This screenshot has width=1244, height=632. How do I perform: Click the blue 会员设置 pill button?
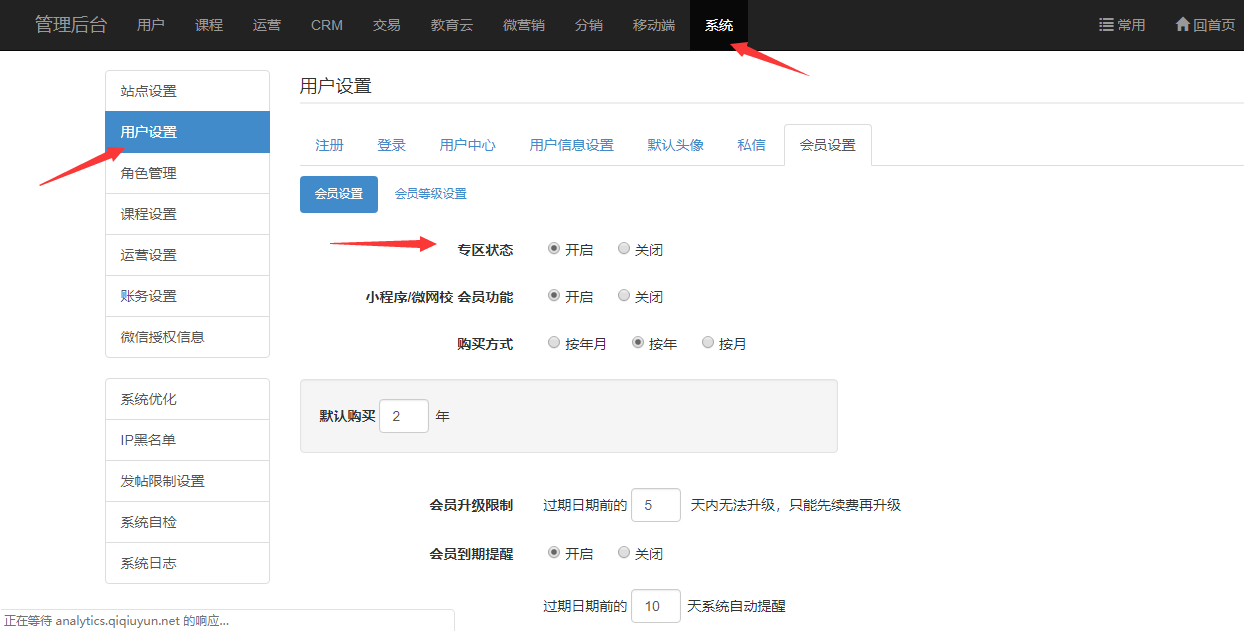coord(339,194)
